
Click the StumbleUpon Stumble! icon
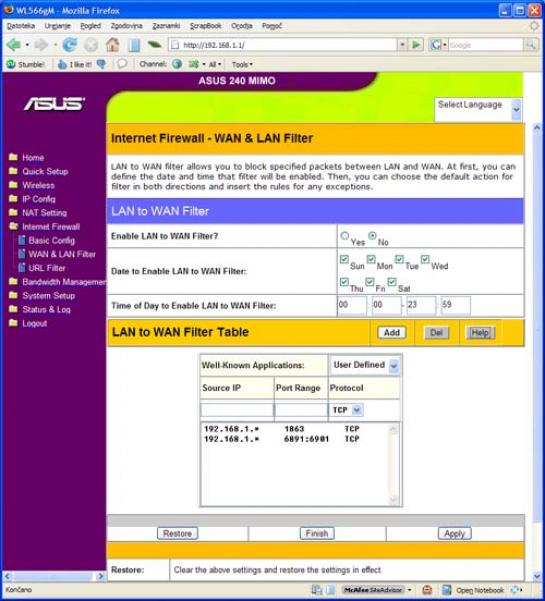11,64
